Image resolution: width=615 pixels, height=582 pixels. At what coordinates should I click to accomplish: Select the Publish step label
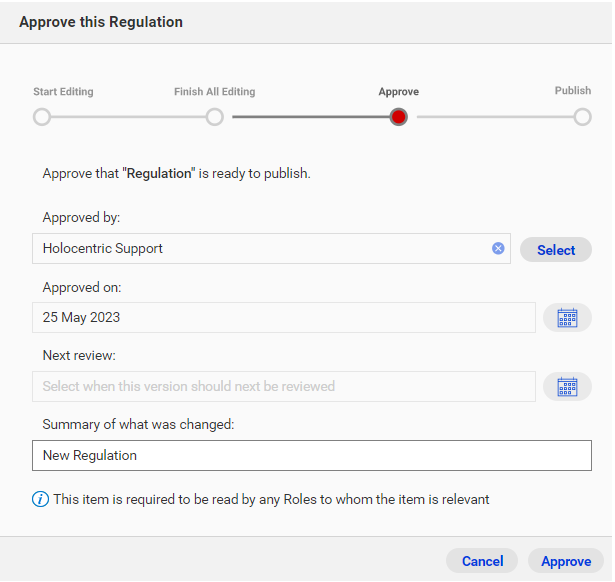pyautogui.click(x=573, y=91)
